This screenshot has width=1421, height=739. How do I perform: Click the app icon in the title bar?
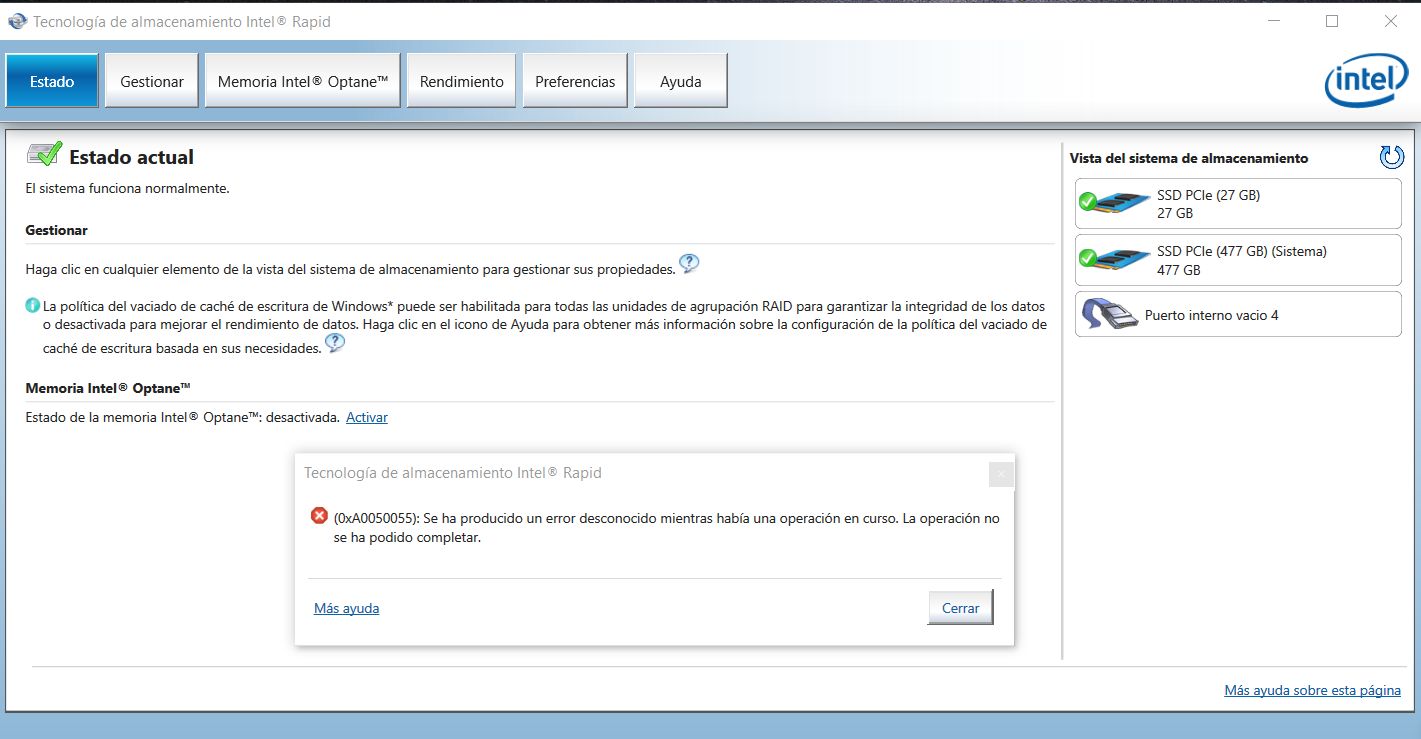click(17, 21)
